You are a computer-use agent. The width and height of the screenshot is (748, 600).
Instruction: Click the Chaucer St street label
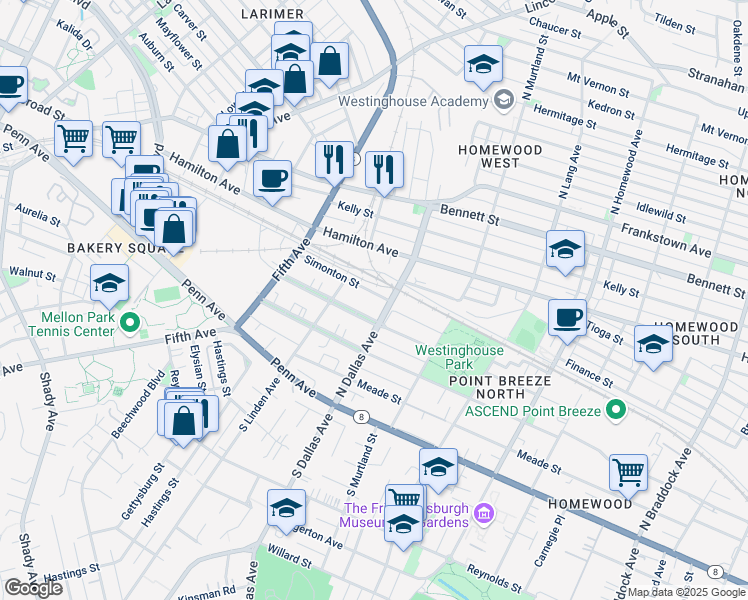click(x=555, y=28)
